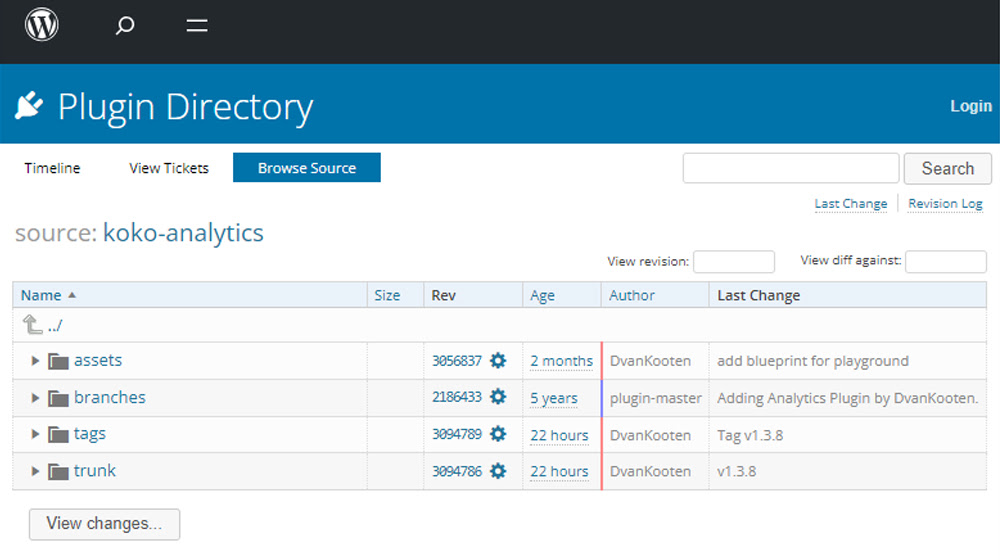Screen dimensions: 1000x560
Task: Focus the View diff against input field
Action: 946,262
